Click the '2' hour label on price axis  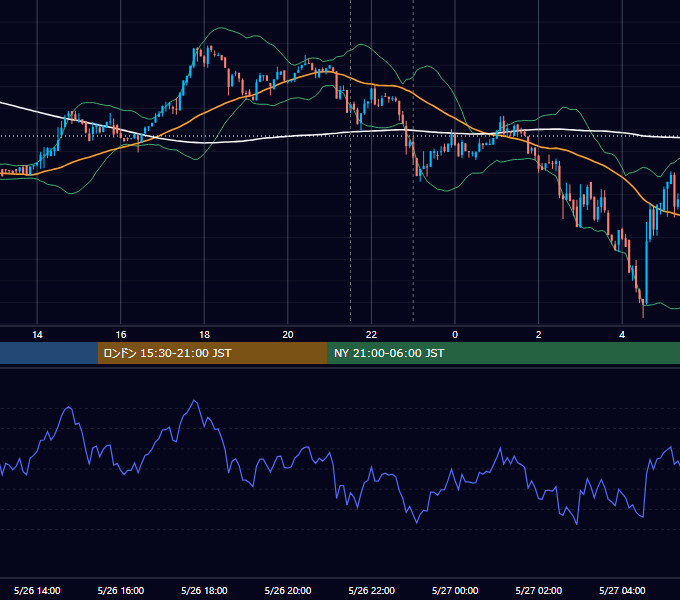(x=538, y=335)
